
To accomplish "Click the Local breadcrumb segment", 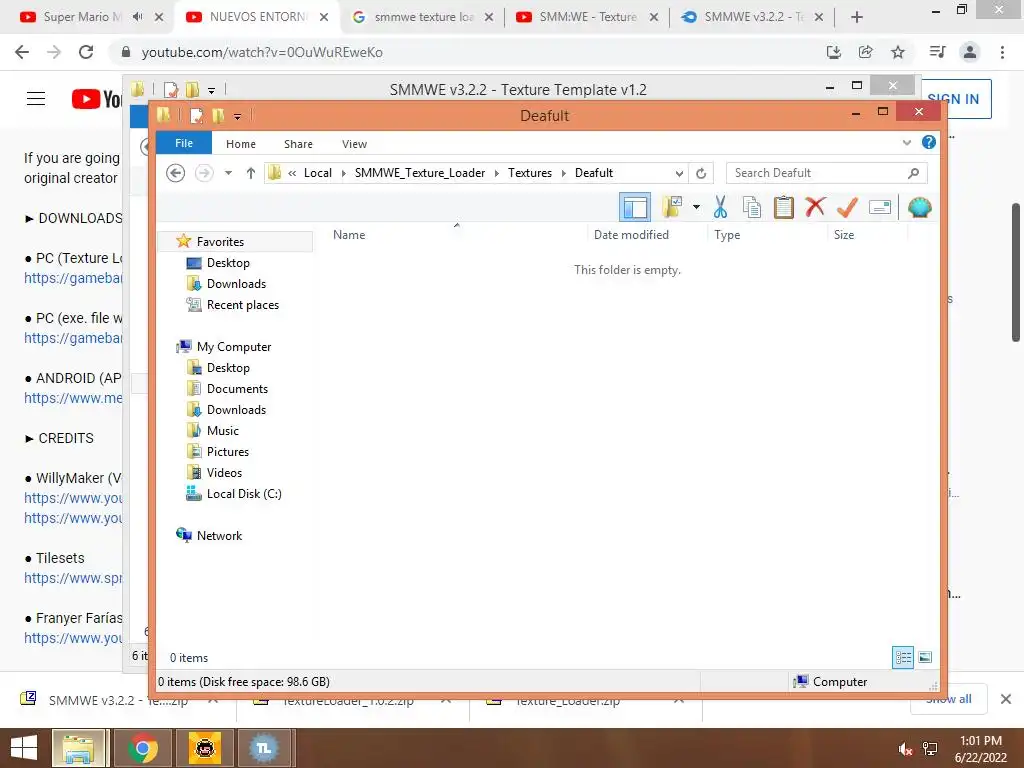I will pos(317,173).
